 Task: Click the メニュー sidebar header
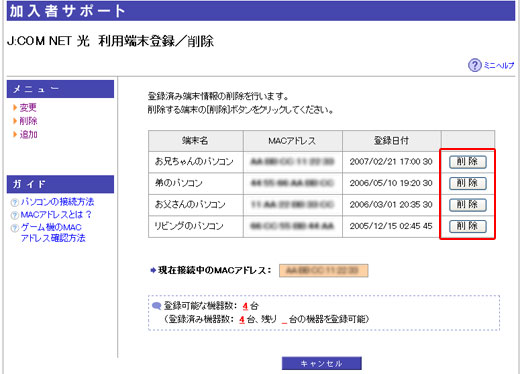tap(60, 89)
